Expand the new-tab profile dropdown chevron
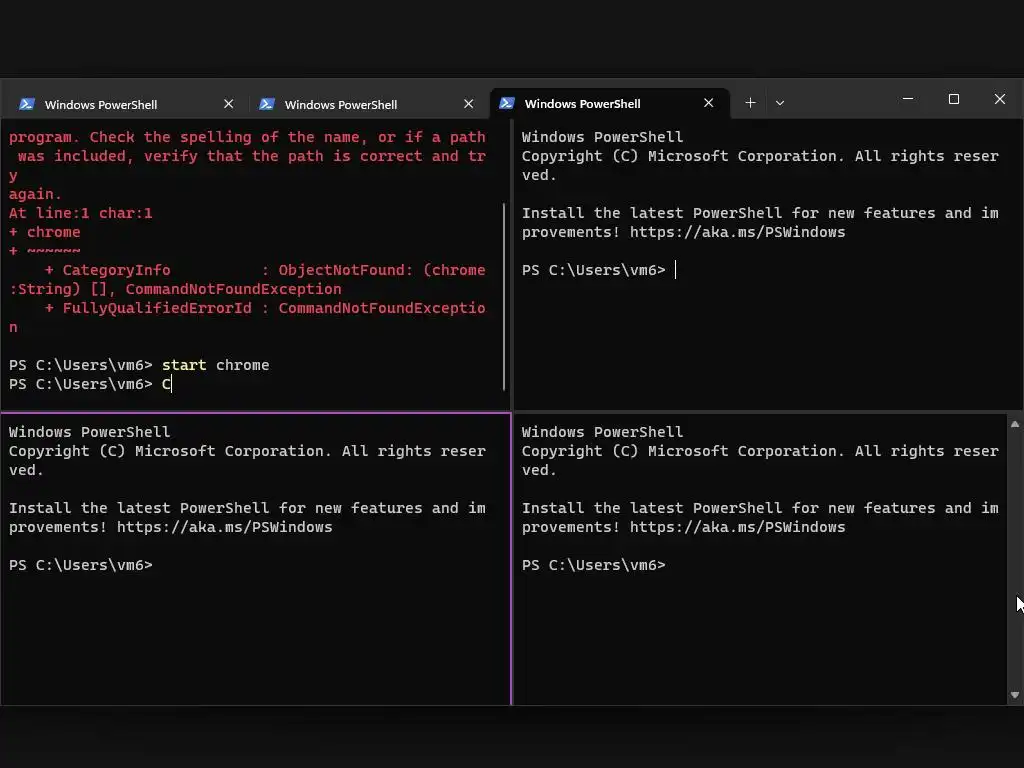This screenshot has width=1024, height=768. pyautogui.click(x=780, y=103)
